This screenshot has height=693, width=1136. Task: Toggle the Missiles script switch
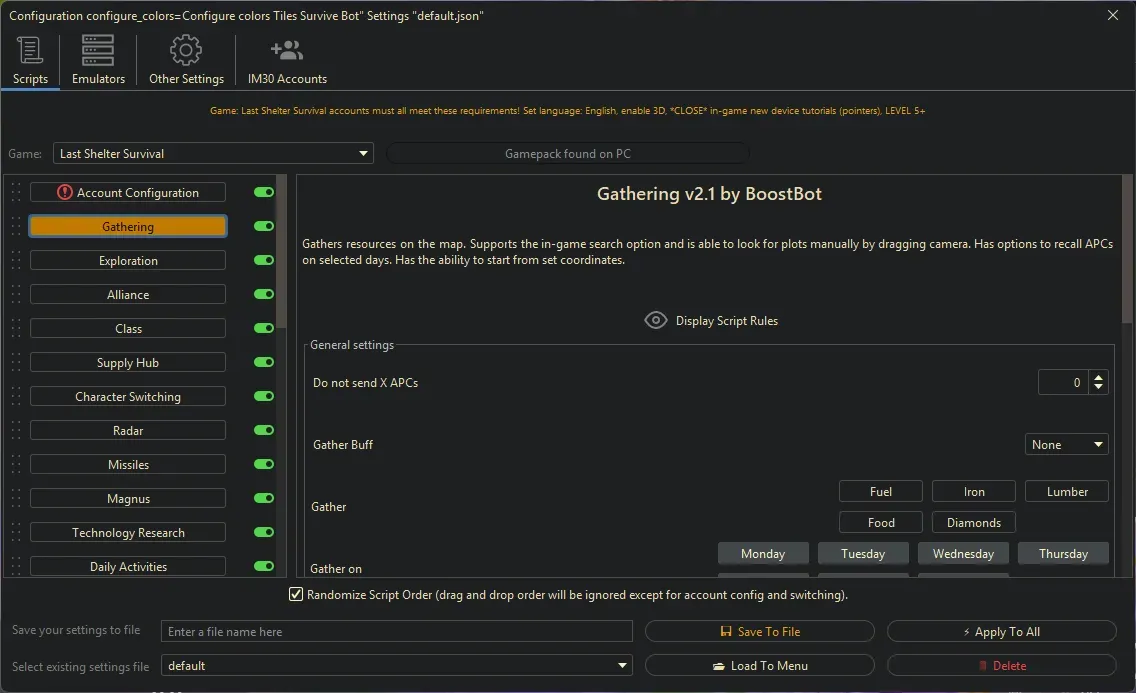pyautogui.click(x=264, y=464)
